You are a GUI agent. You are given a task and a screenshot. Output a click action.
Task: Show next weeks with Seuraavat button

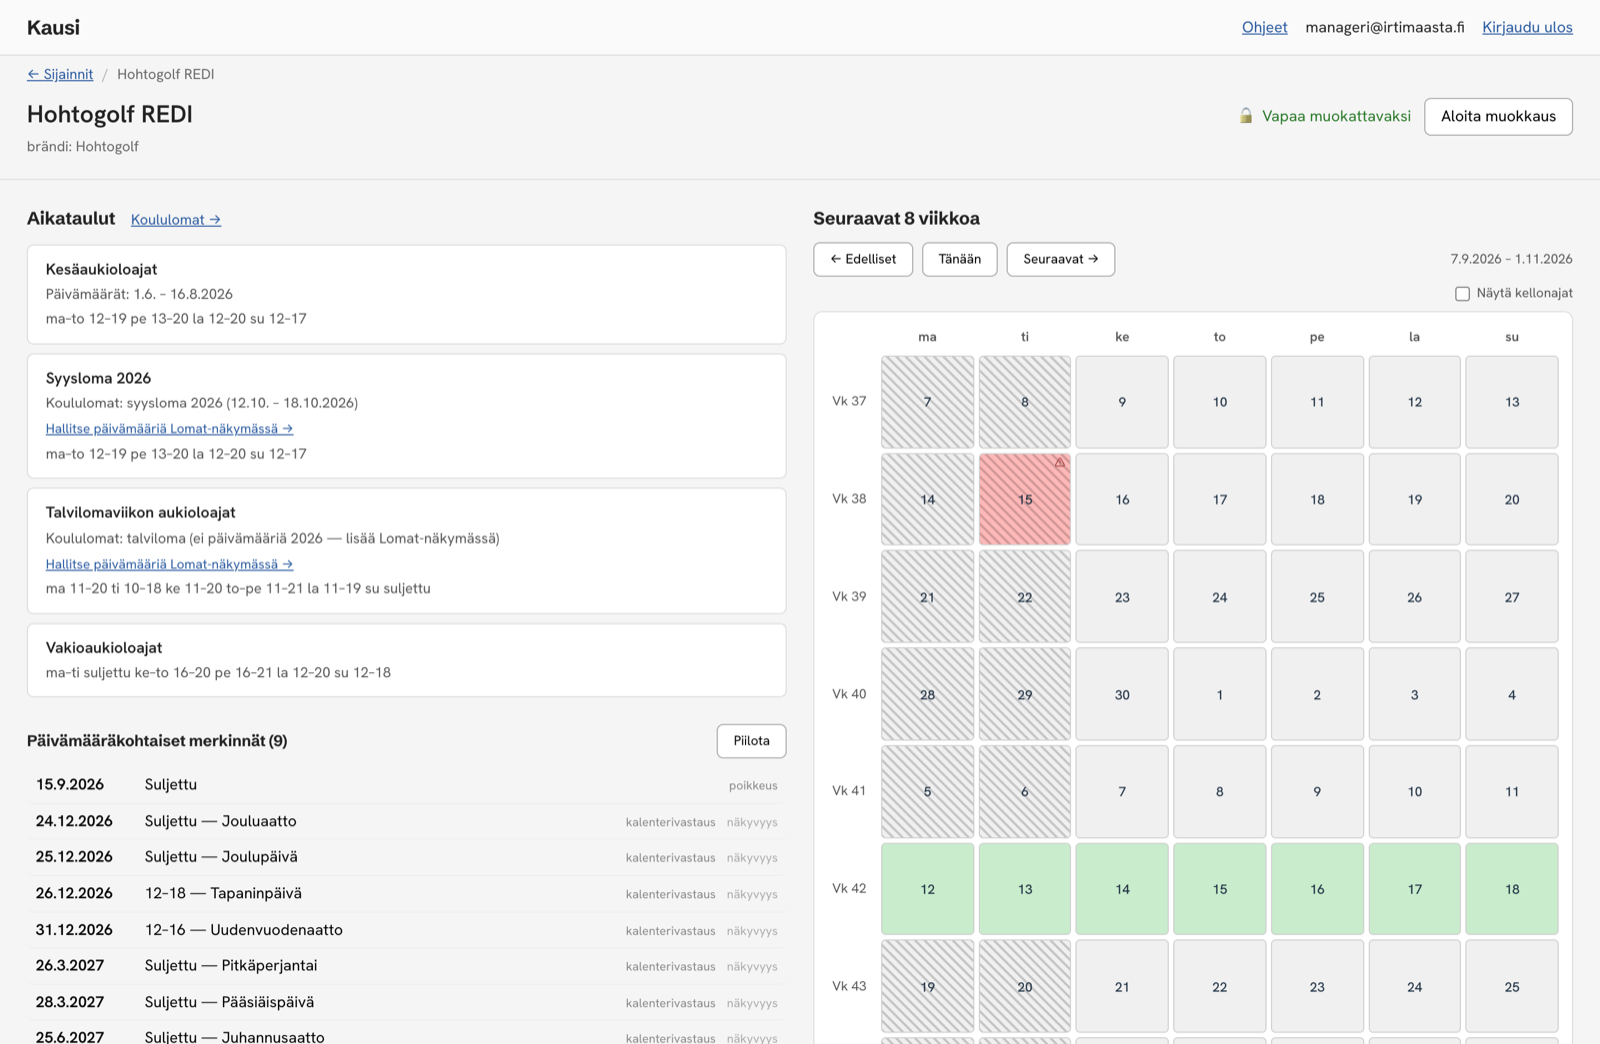click(x=1061, y=259)
